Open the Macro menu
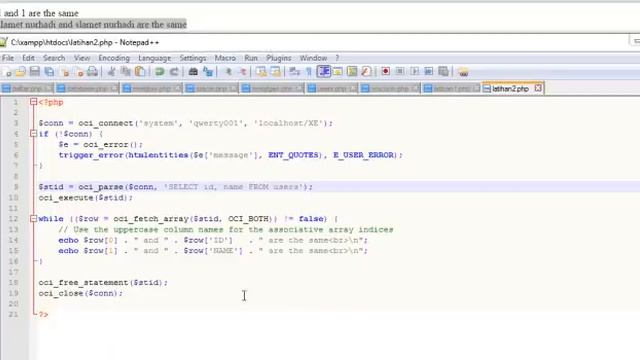 click(x=225, y=58)
